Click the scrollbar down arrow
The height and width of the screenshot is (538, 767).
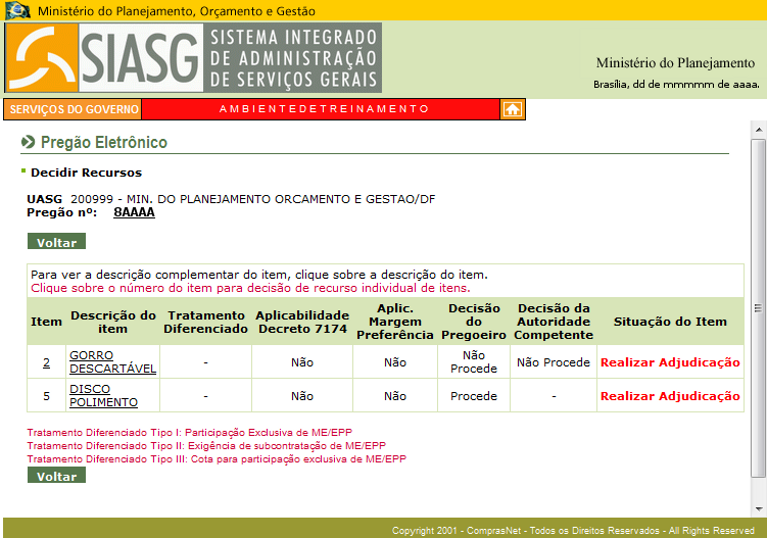point(759,509)
